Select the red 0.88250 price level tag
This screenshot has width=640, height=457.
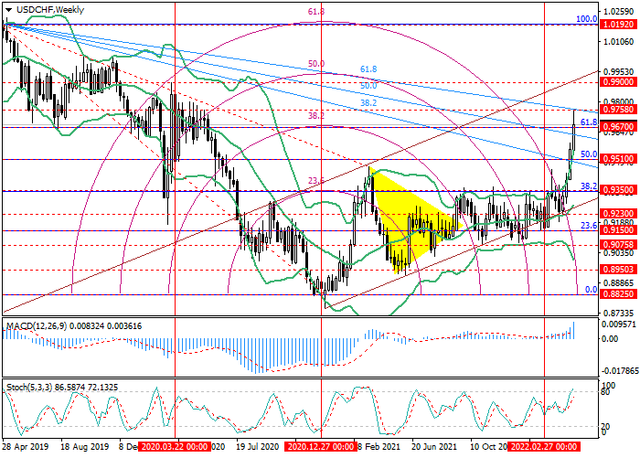click(x=618, y=294)
